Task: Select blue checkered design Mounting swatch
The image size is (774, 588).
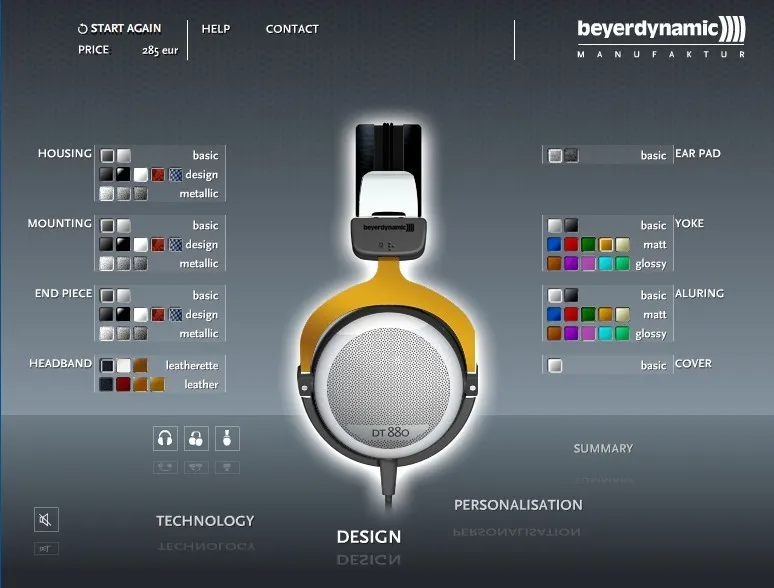Action: (175, 245)
